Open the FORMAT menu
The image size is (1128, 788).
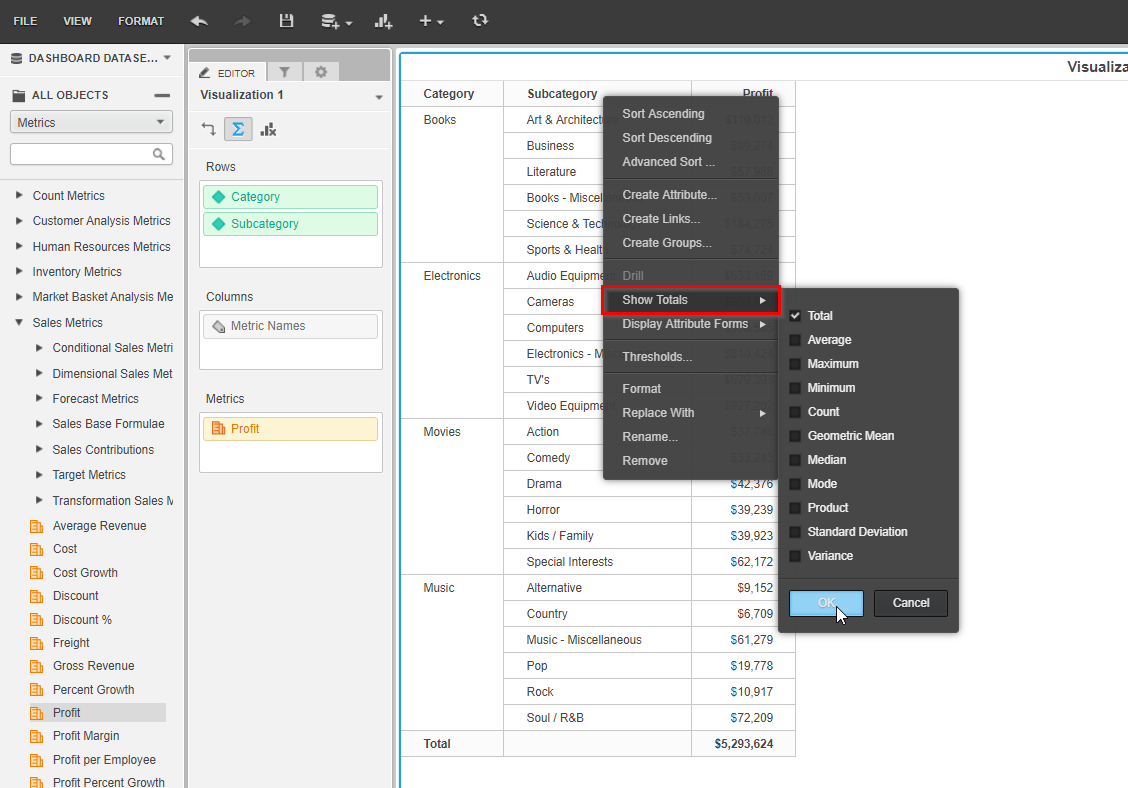[x=141, y=20]
